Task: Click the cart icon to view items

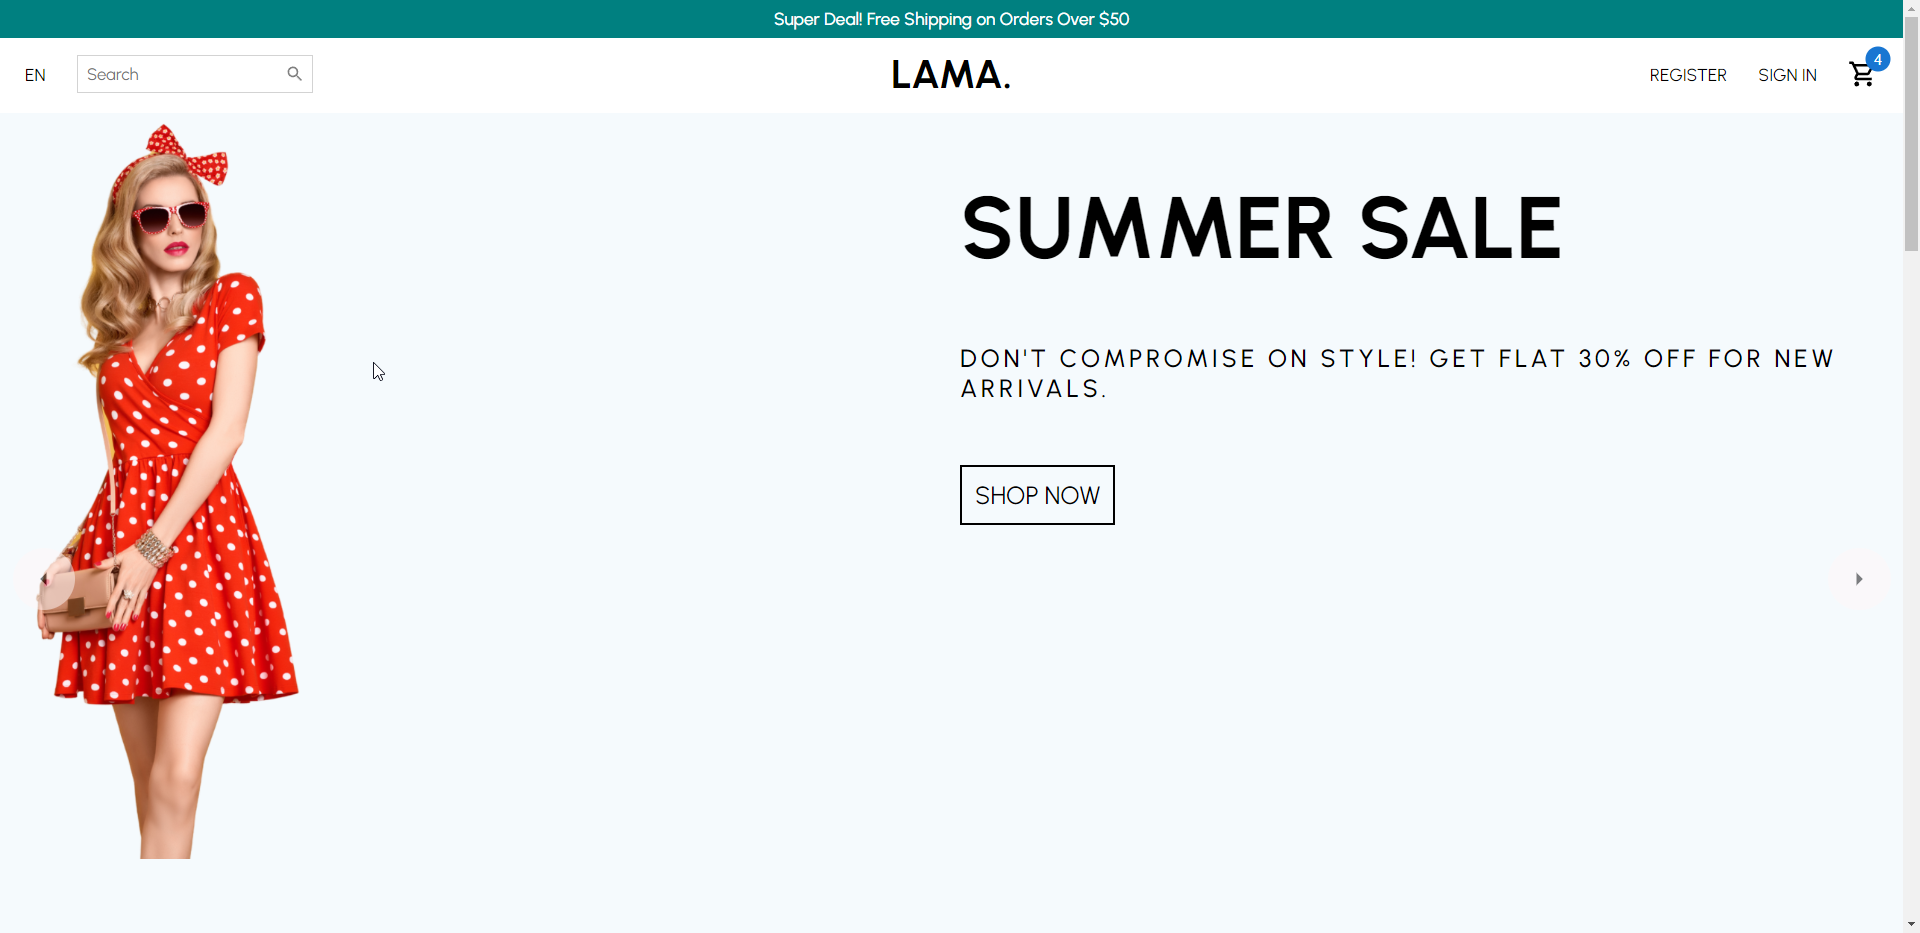Action: pyautogui.click(x=1862, y=75)
